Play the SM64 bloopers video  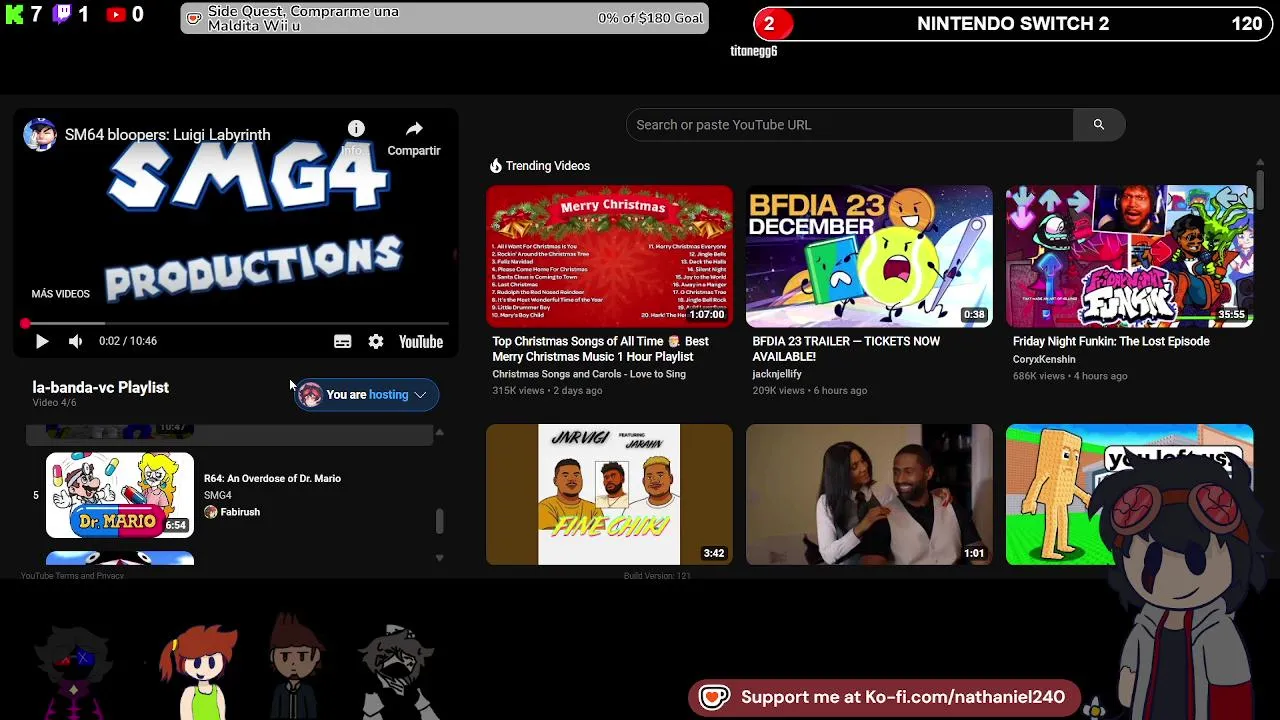point(42,342)
